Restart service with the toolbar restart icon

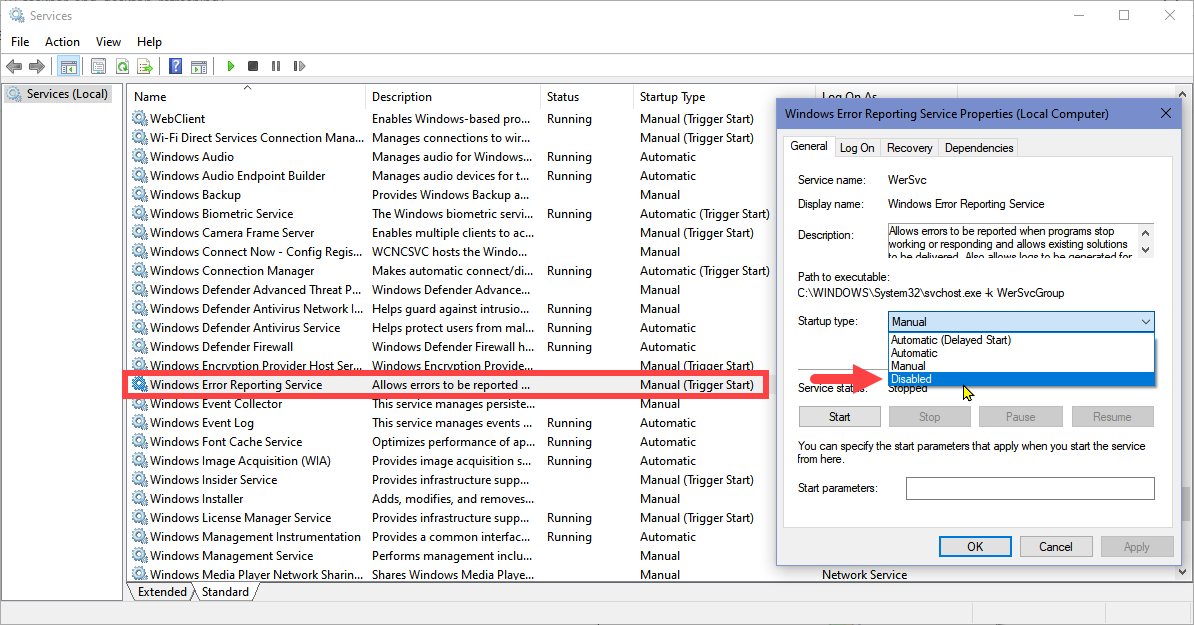pyautogui.click(x=299, y=66)
